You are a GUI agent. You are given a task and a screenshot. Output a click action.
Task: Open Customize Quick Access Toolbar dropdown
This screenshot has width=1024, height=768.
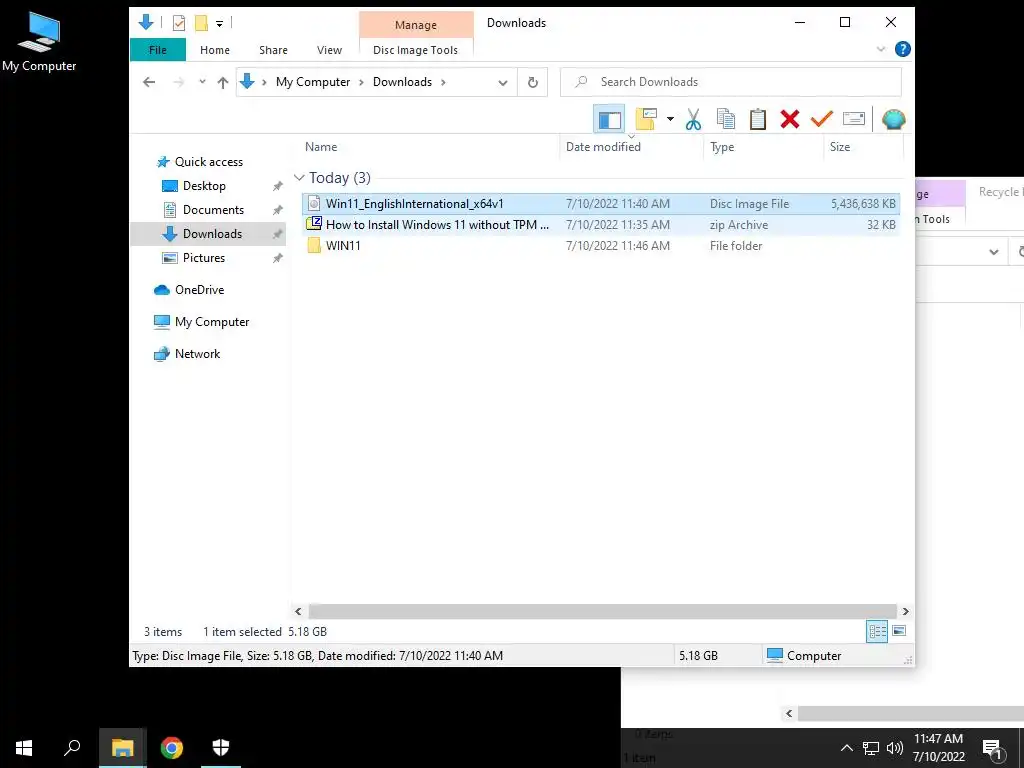219,24
